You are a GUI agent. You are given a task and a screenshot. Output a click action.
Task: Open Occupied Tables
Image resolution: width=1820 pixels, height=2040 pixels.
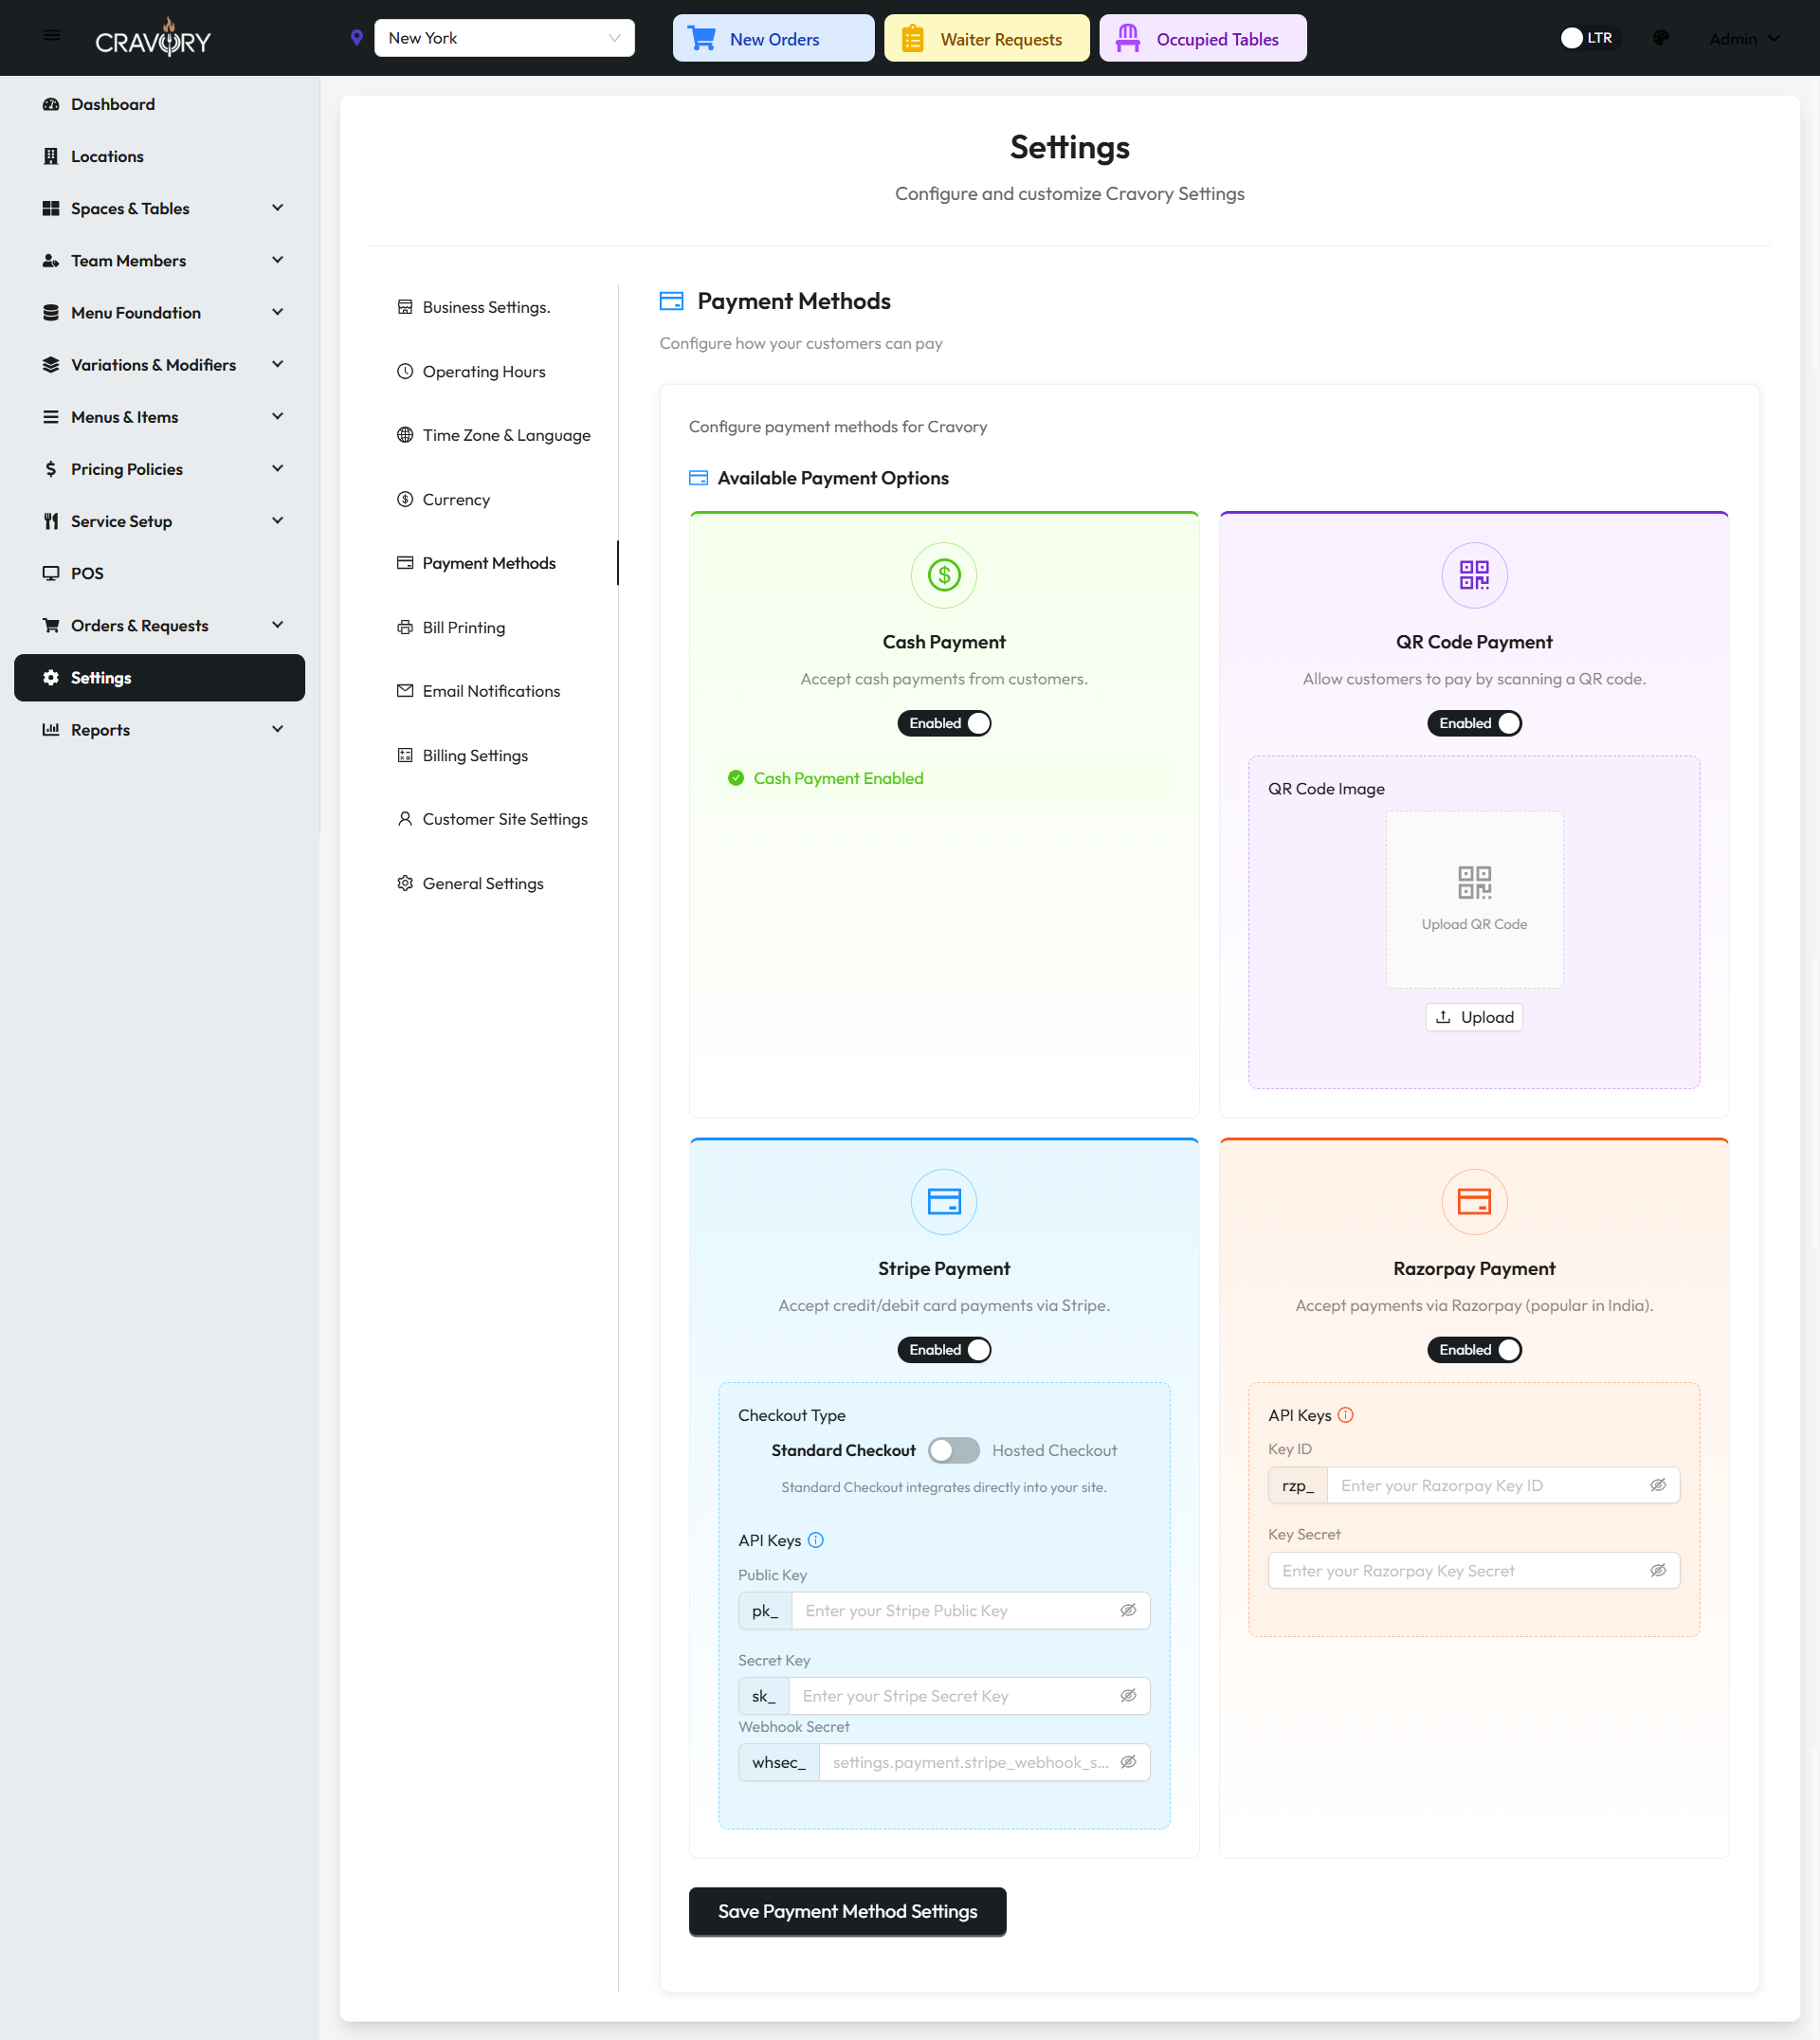coord(1203,38)
